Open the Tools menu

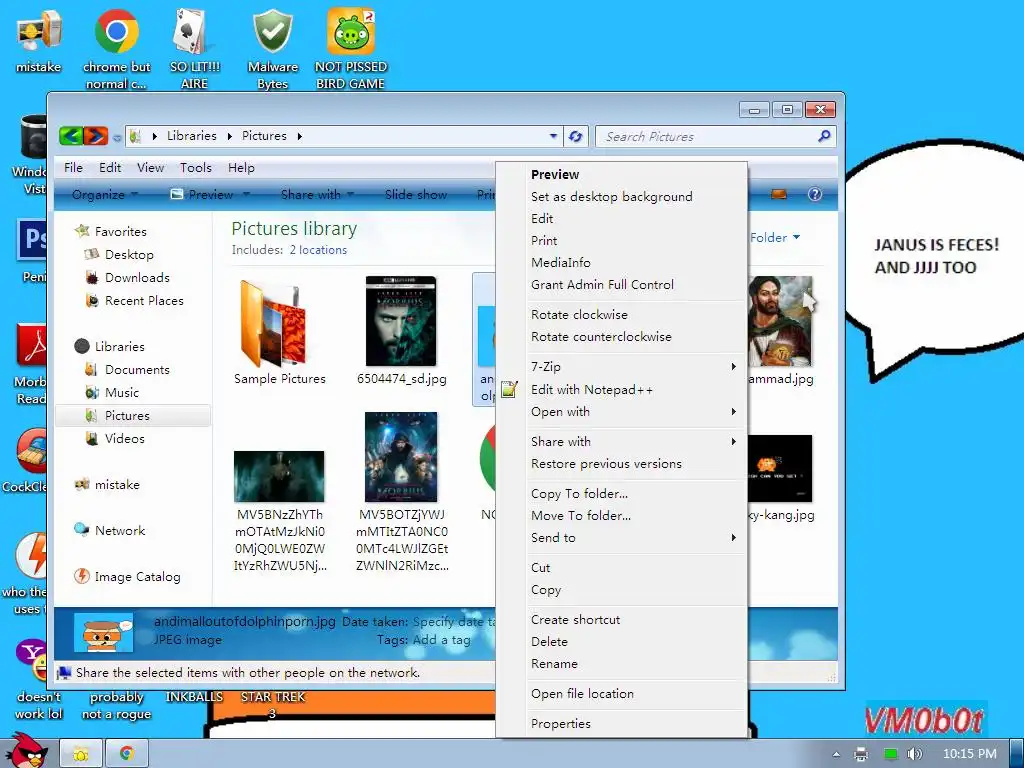195,167
